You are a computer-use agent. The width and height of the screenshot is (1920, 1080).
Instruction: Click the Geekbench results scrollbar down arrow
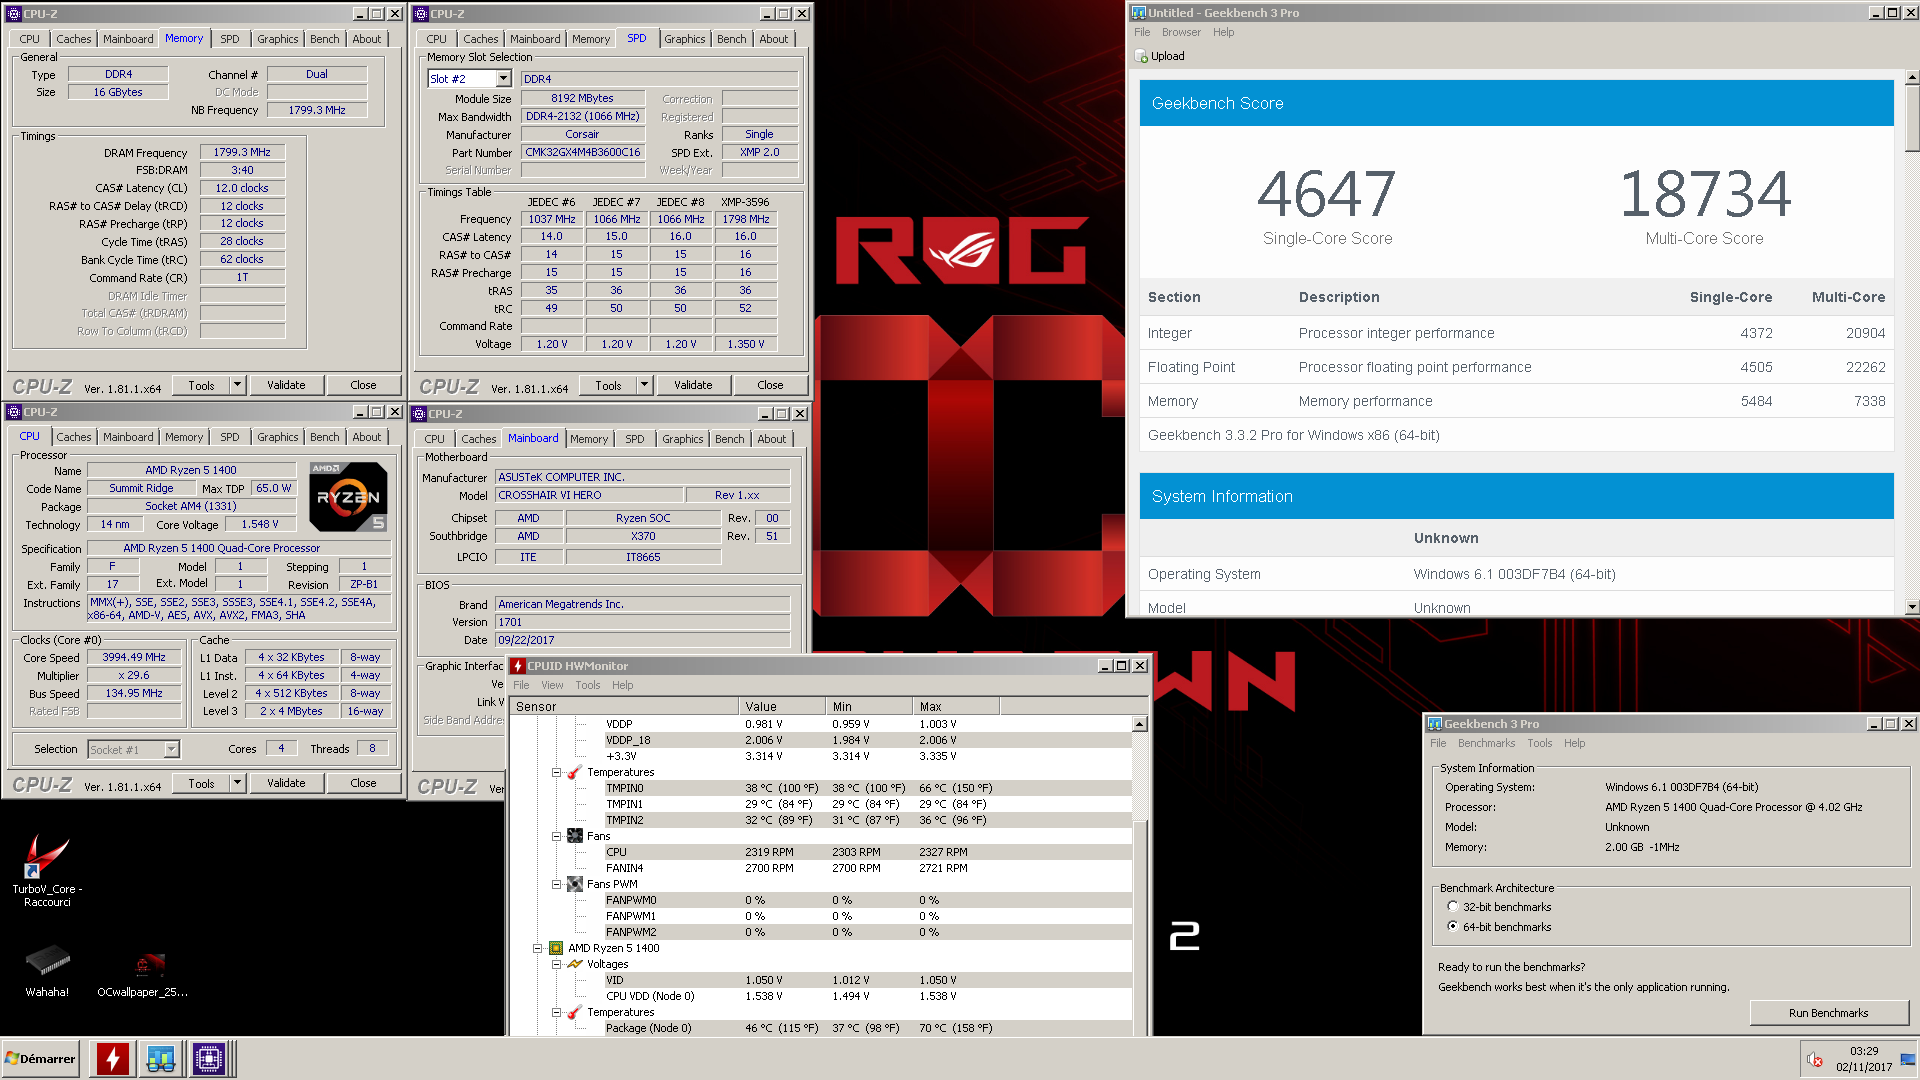click(x=1912, y=607)
